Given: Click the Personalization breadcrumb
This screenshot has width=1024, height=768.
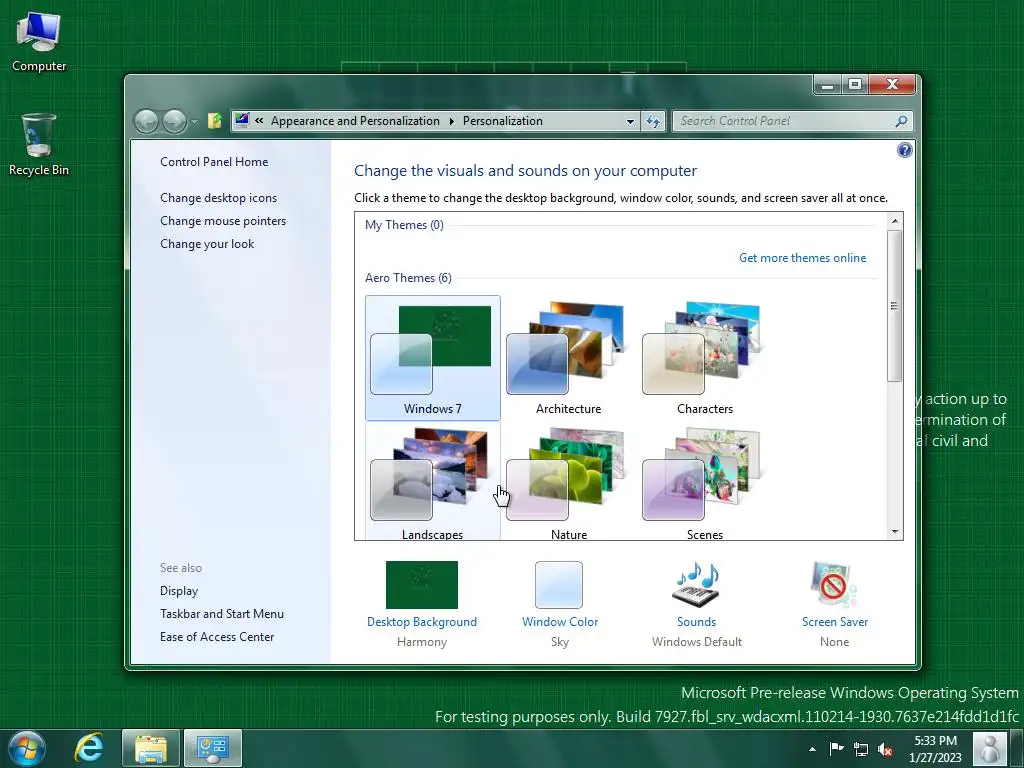Looking at the screenshot, I should click(503, 121).
